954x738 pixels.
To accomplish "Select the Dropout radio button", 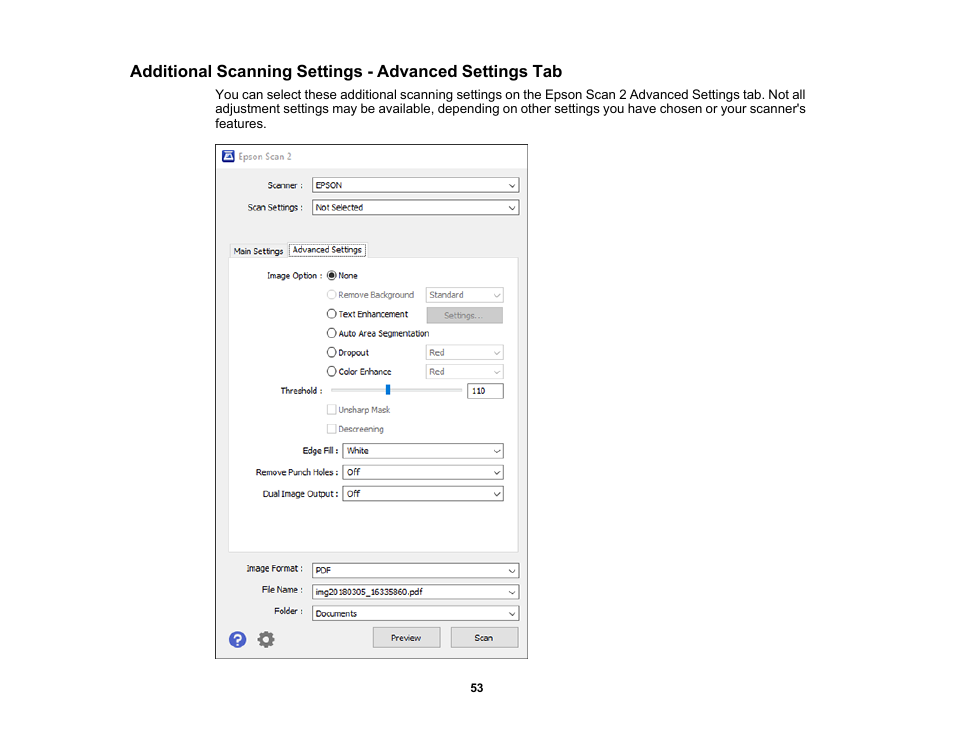I will pos(332,352).
